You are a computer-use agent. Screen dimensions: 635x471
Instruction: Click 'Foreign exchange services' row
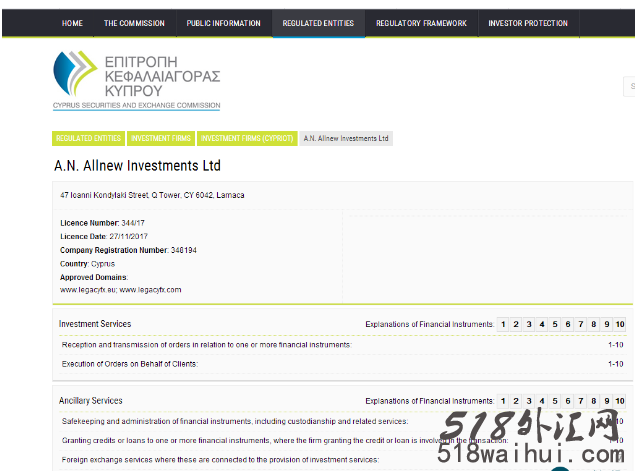tap(343, 460)
